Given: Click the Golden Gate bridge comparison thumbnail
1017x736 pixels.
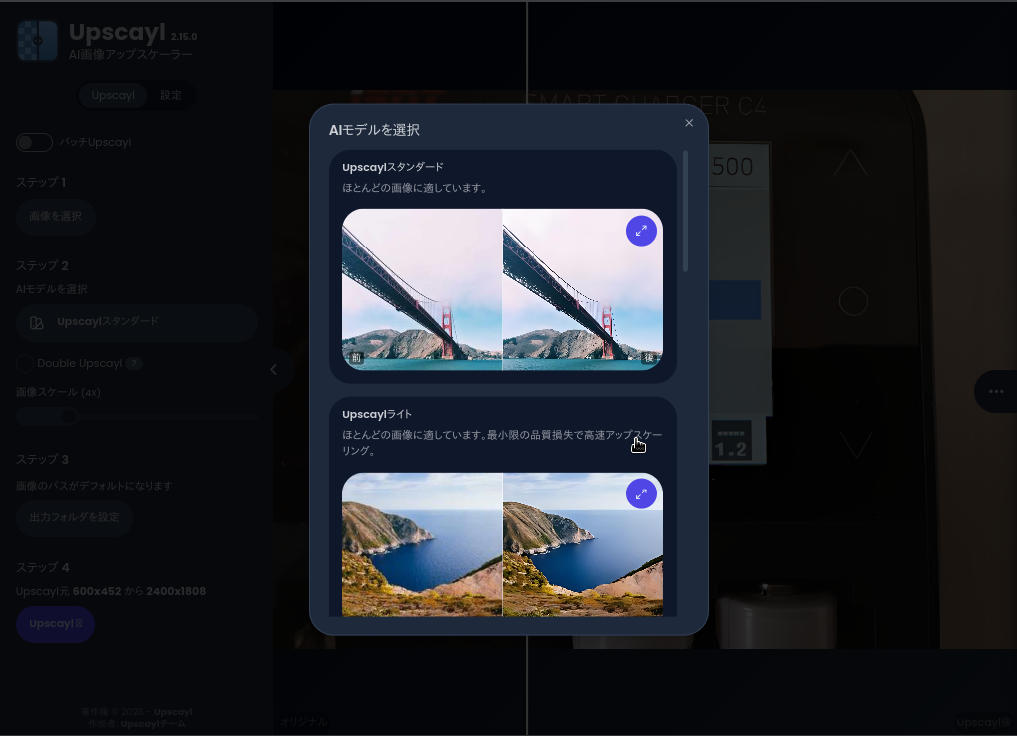Looking at the screenshot, I should (502, 289).
